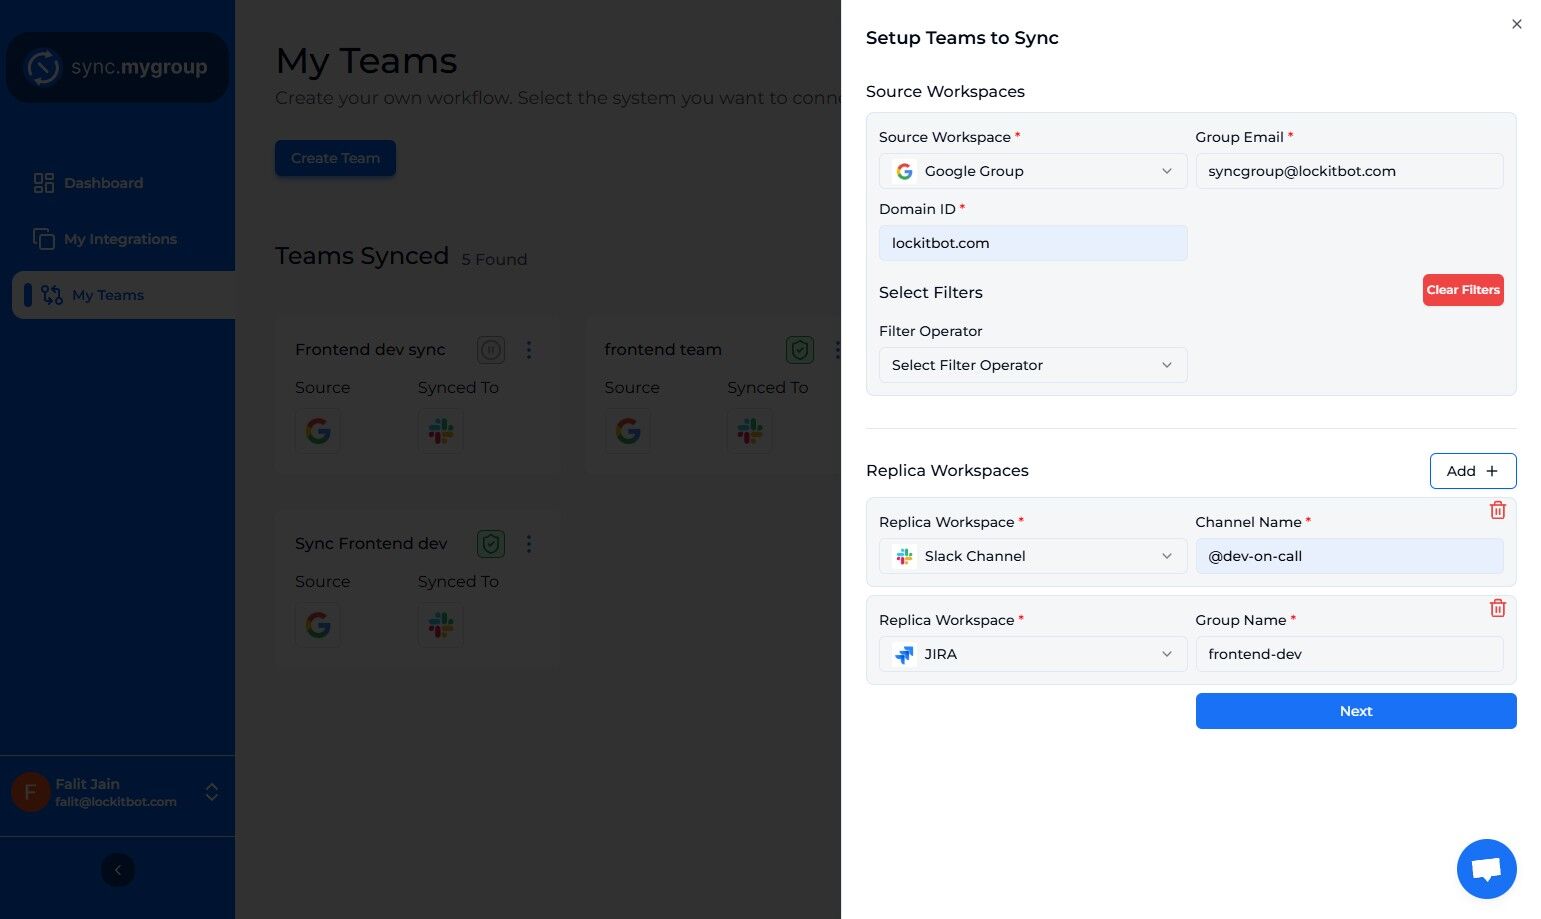Close the Setup Teams to Sync panel
1541x919 pixels.
coord(1516,24)
